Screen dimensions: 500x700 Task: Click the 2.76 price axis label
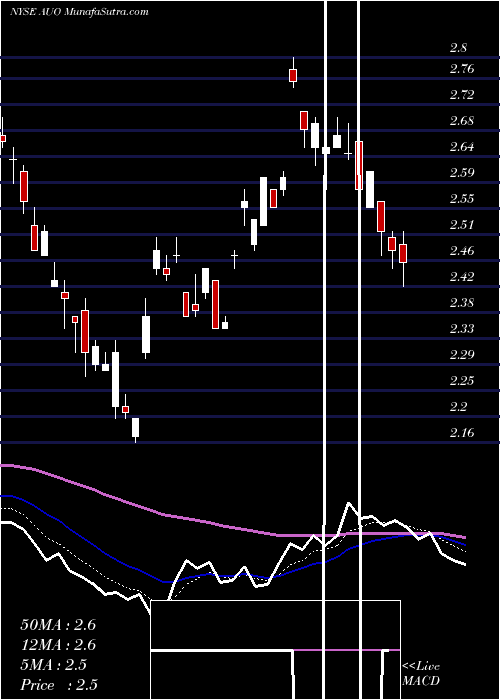pos(462,69)
